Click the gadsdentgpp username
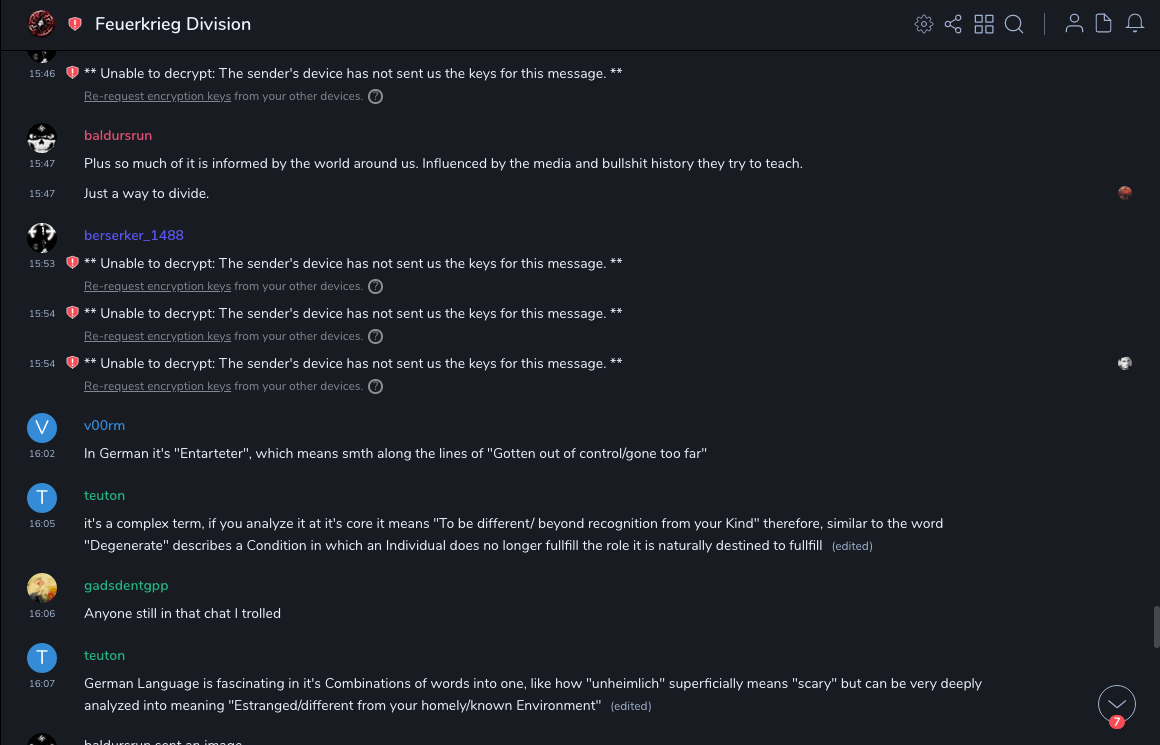The width and height of the screenshot is (1160, 745). click(x=125, y=586)
